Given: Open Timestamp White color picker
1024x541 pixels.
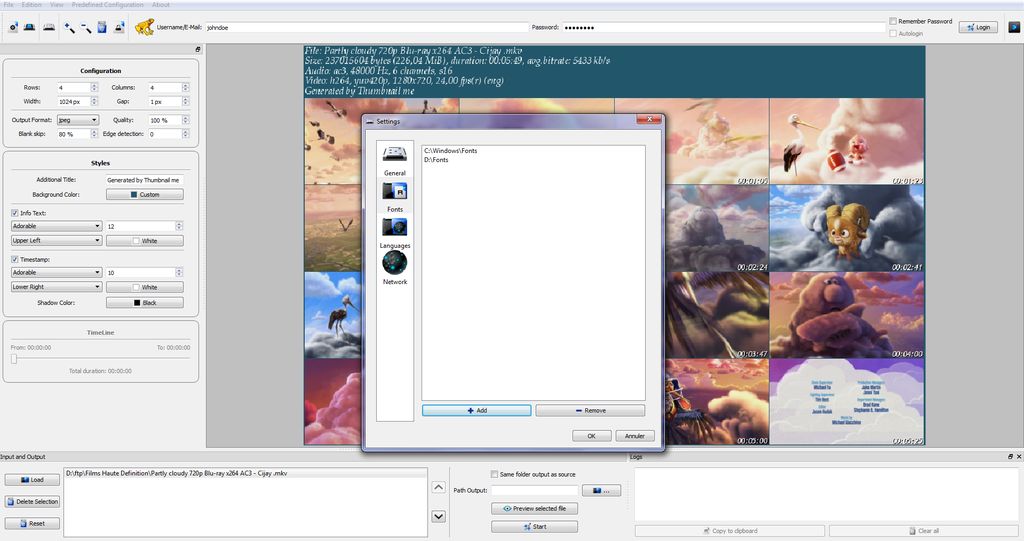Looking at the screenshot, I should coord(145,287).
